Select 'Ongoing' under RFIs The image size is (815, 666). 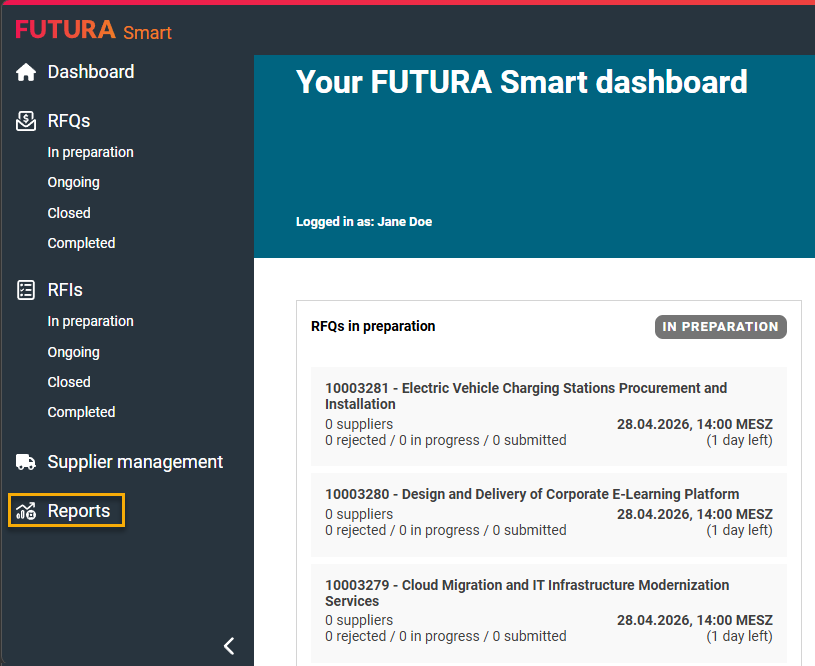coord(73,352)
